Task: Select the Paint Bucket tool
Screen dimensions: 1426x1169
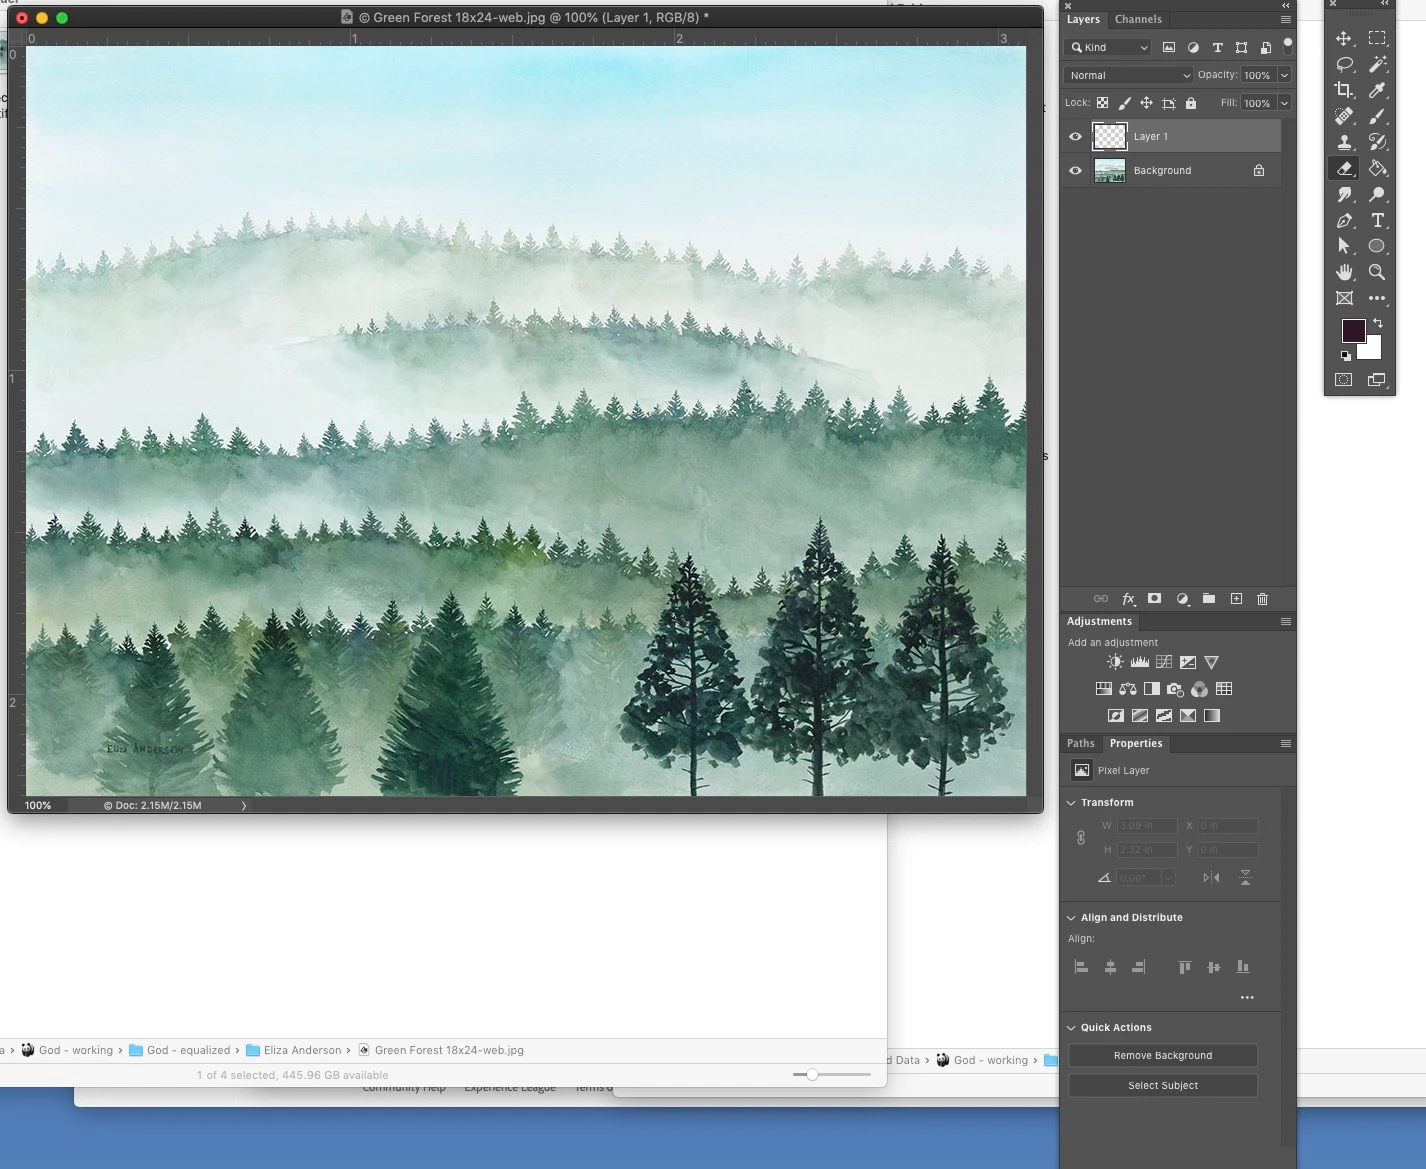Action: point(1377,168)
